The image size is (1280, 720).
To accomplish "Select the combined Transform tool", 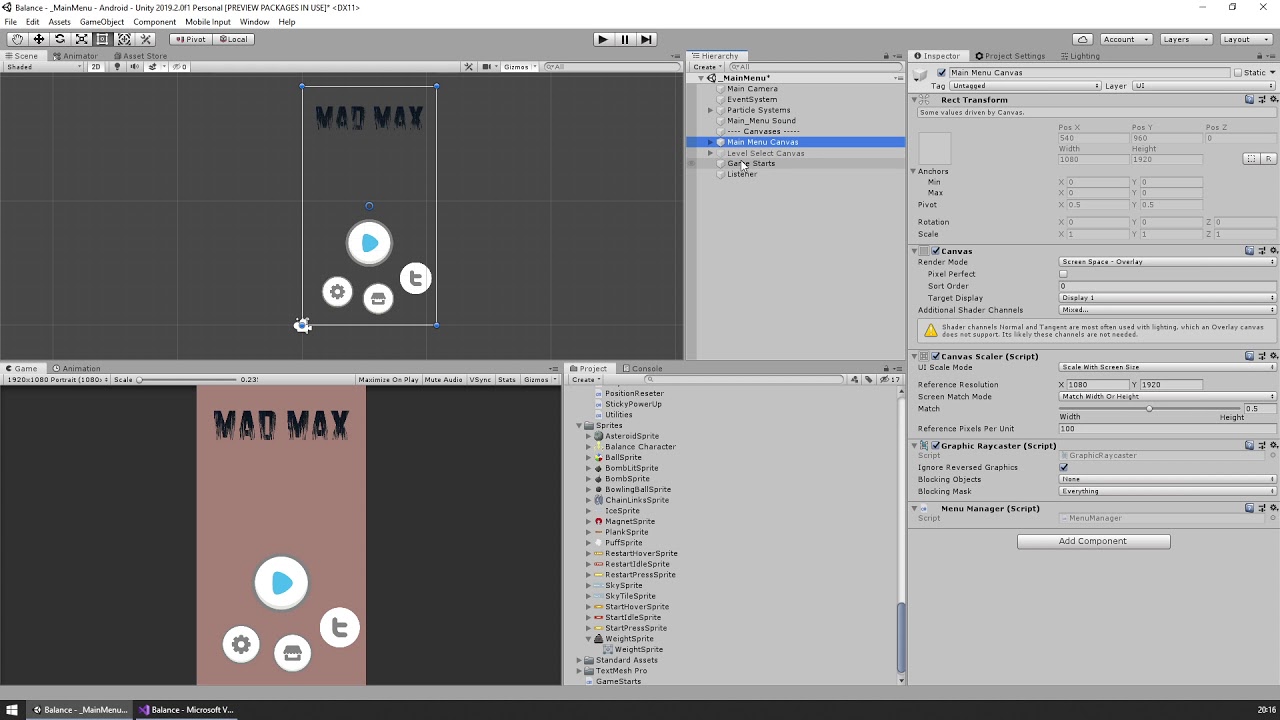I will pyautogui.click(x=124, y=39).
